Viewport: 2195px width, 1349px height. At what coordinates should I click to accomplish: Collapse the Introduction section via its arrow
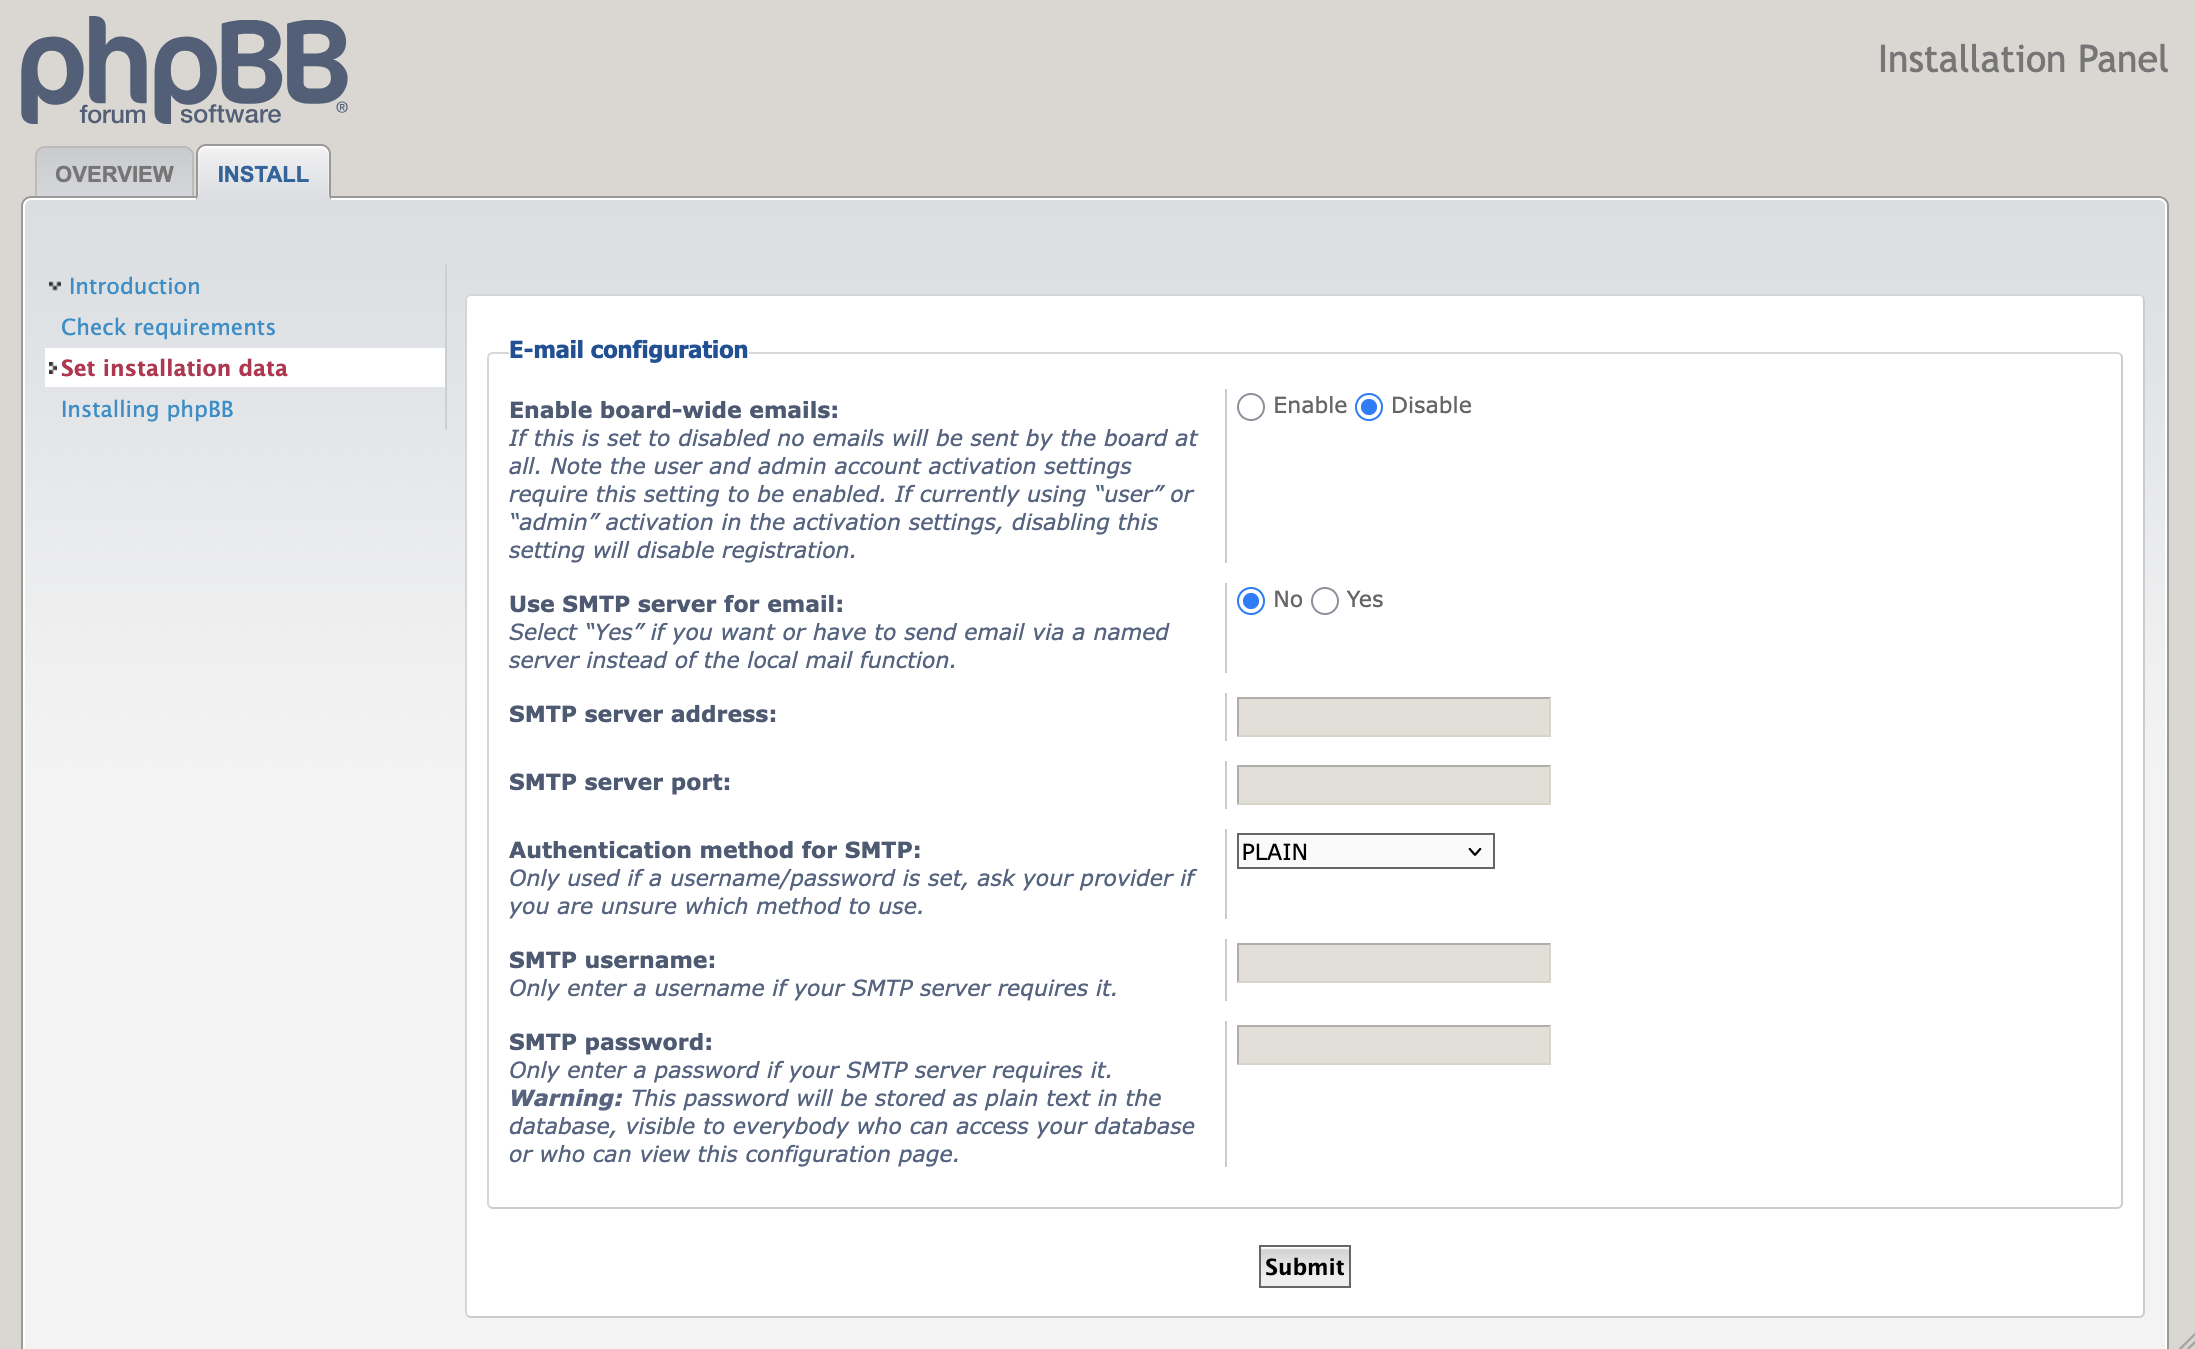(x=54, y=284)
